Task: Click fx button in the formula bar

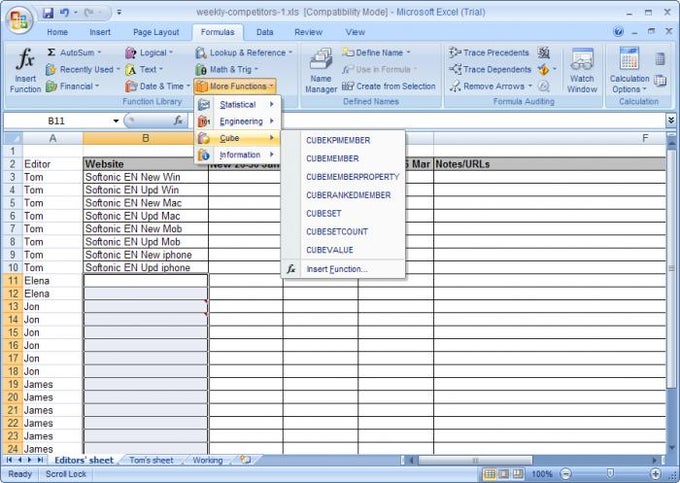Action: [178, 121]
